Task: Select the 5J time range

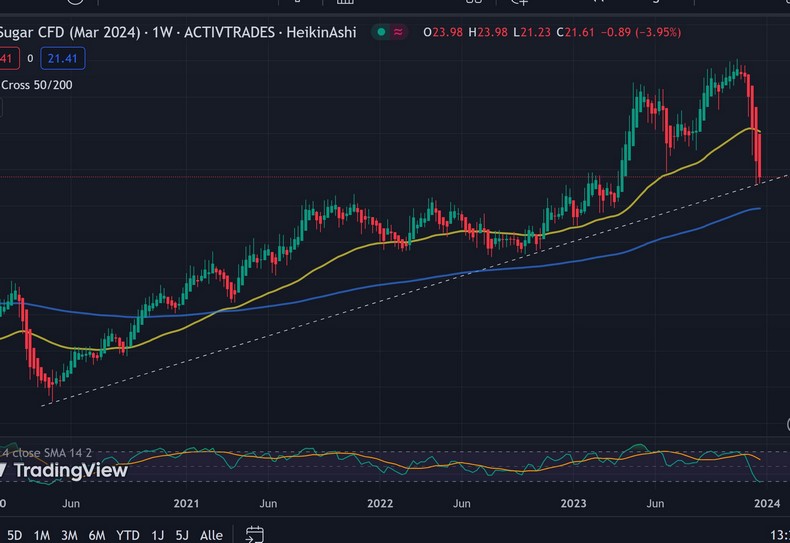Action: click(x=182, y=535)
